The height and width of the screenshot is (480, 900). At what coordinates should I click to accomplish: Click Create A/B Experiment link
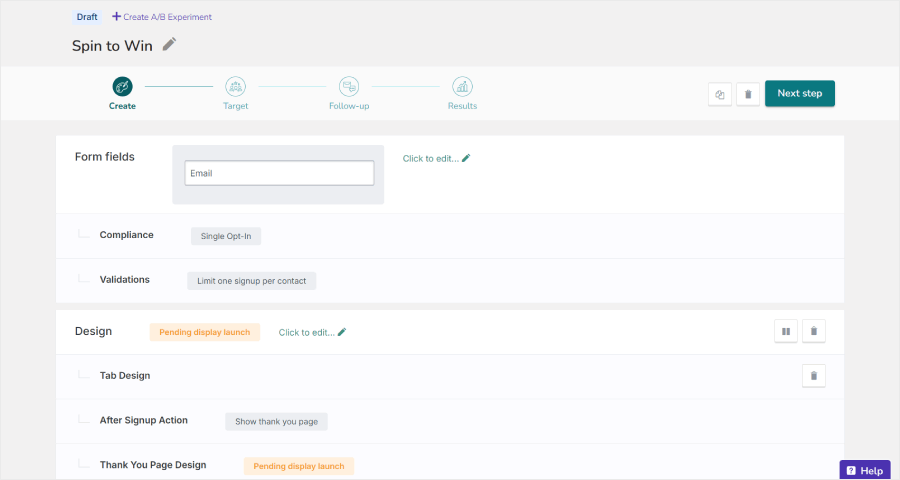coord(162,17)
